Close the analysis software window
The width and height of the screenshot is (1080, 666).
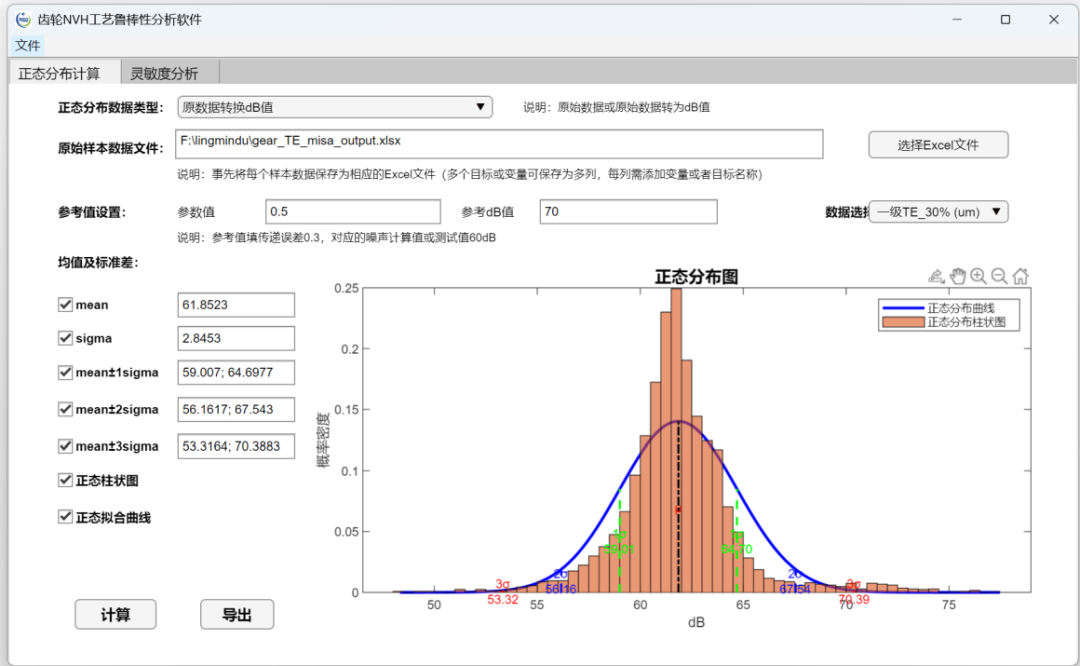click(1054, 19)
